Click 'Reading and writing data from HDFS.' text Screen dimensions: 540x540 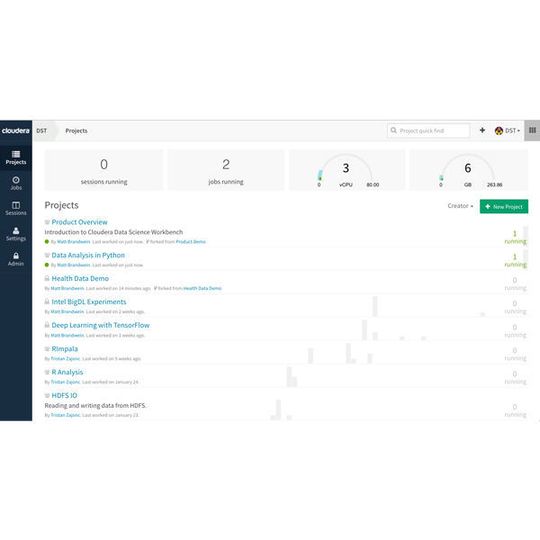tap(95, 406)
